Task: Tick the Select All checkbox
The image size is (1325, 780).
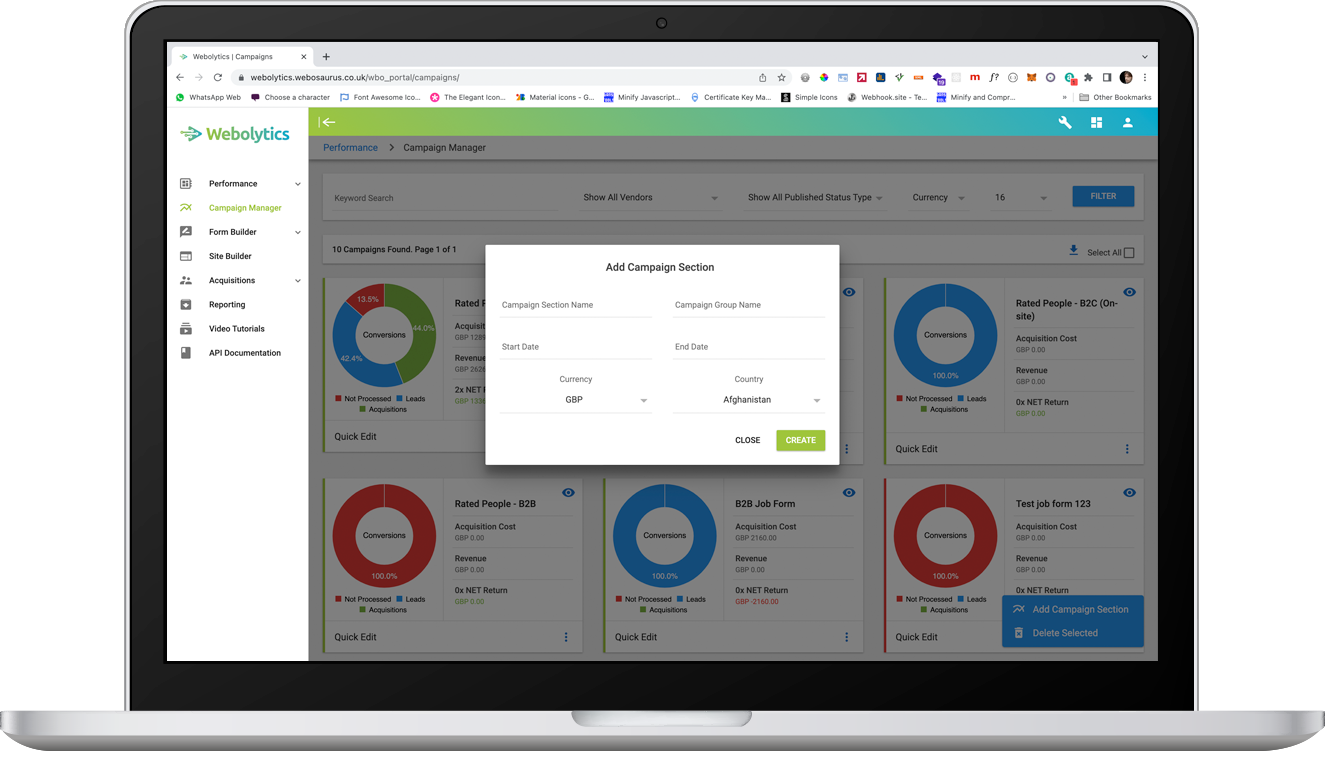Action: (x=1129, y=253)
